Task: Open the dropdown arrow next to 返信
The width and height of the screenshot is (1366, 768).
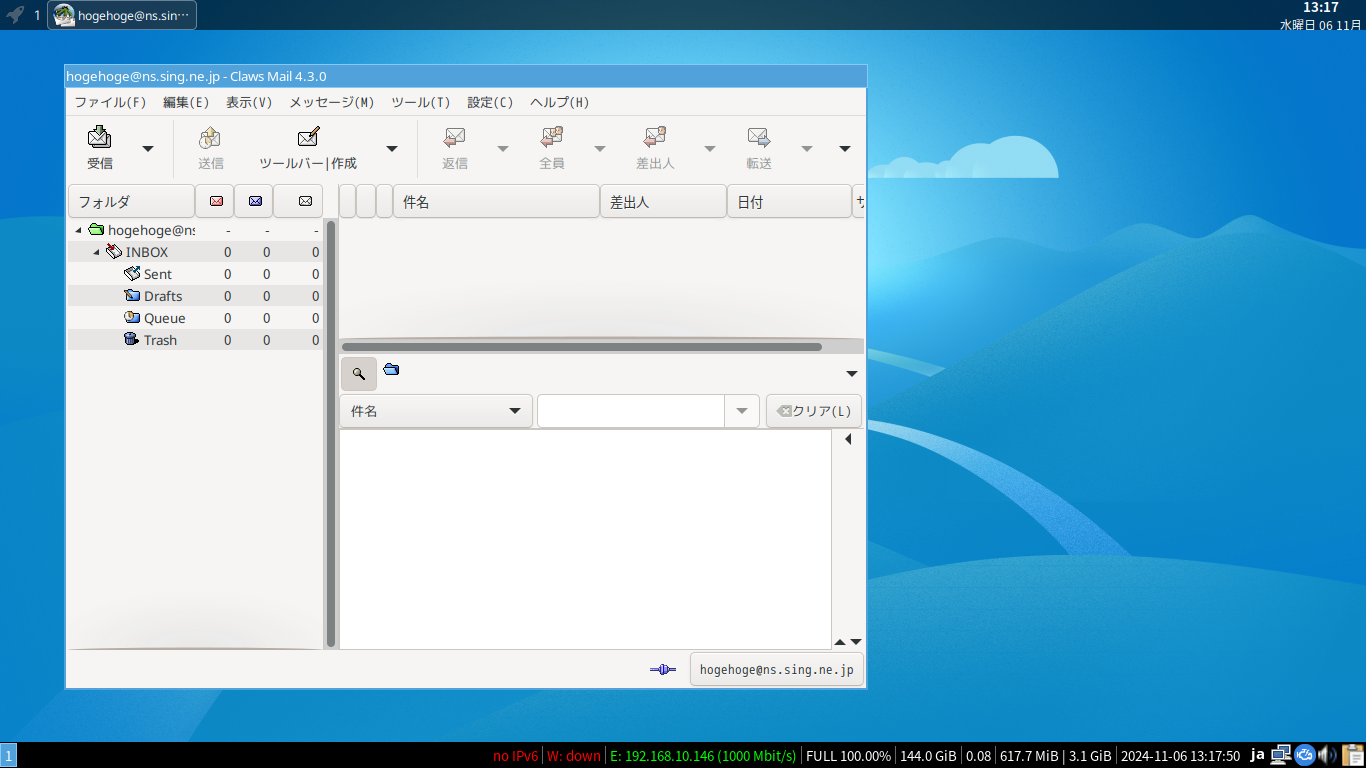Action: coord(503,149)
